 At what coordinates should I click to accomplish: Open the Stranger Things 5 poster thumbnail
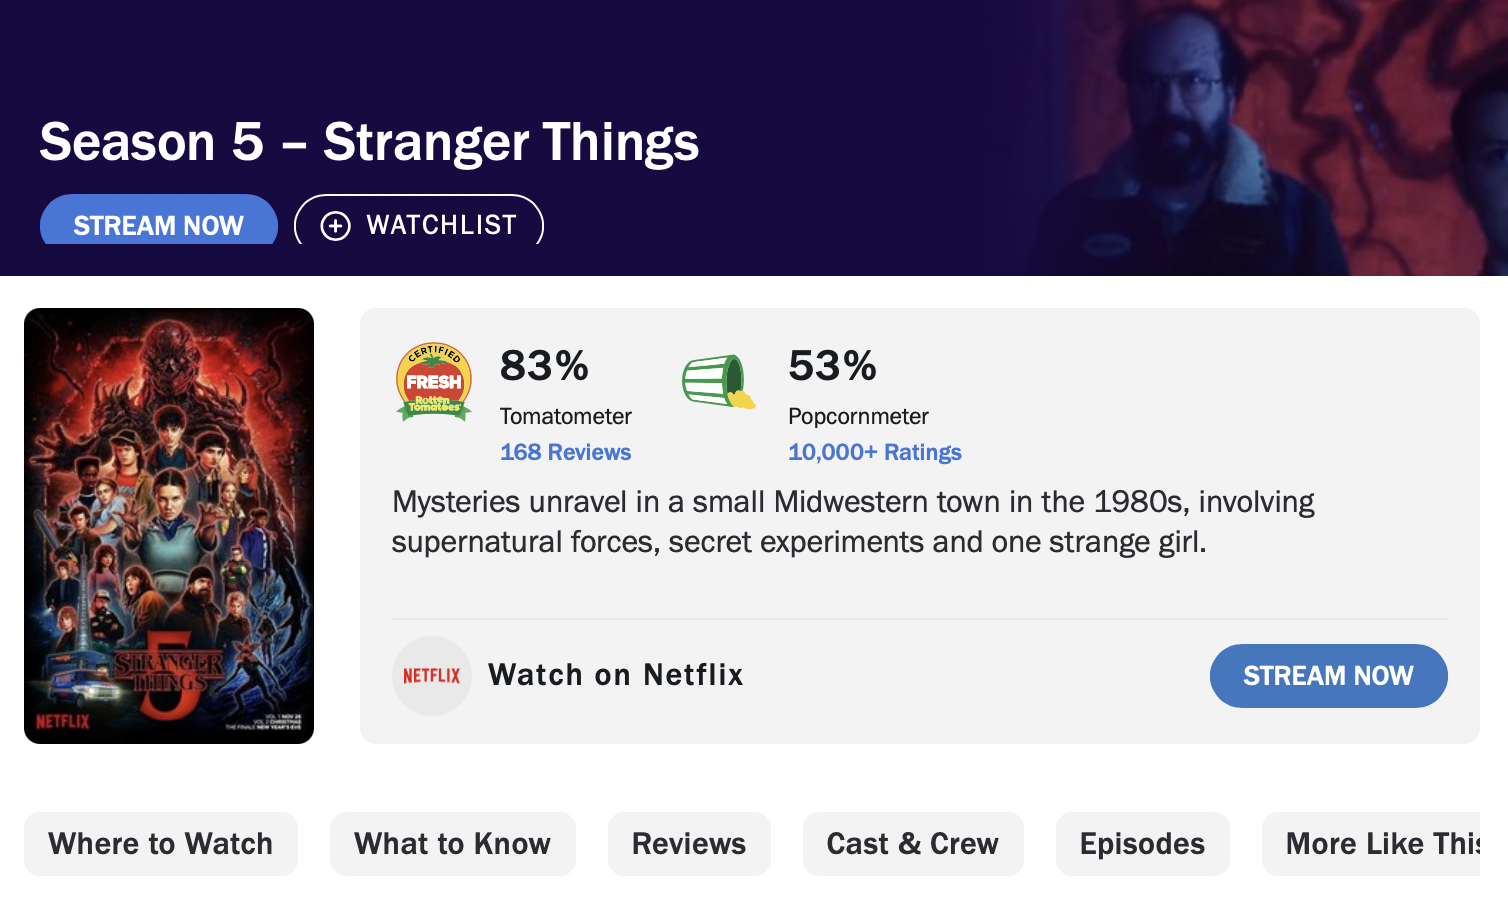[169, 526]
